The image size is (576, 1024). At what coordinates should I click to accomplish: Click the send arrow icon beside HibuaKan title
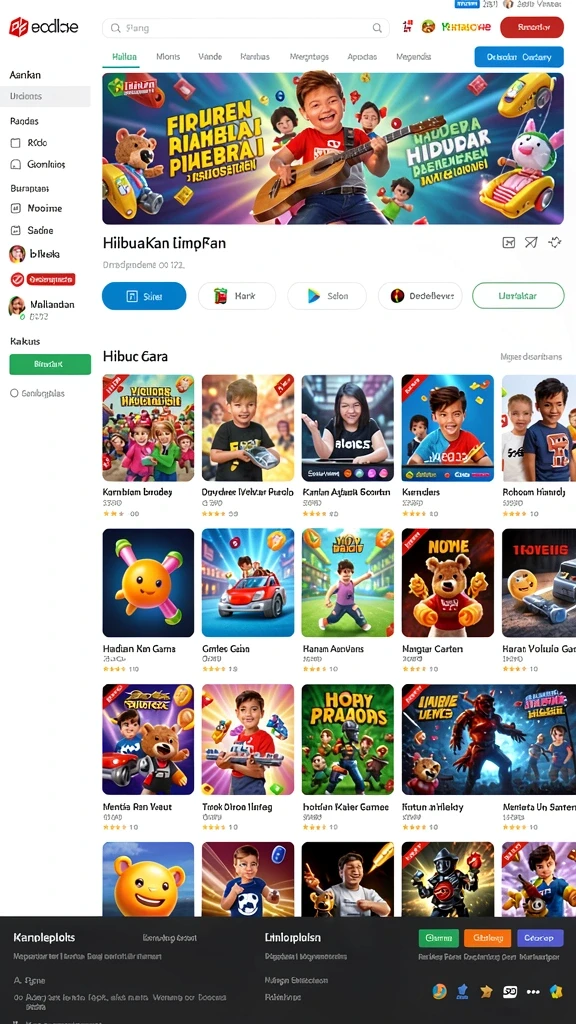coord(531,243)
